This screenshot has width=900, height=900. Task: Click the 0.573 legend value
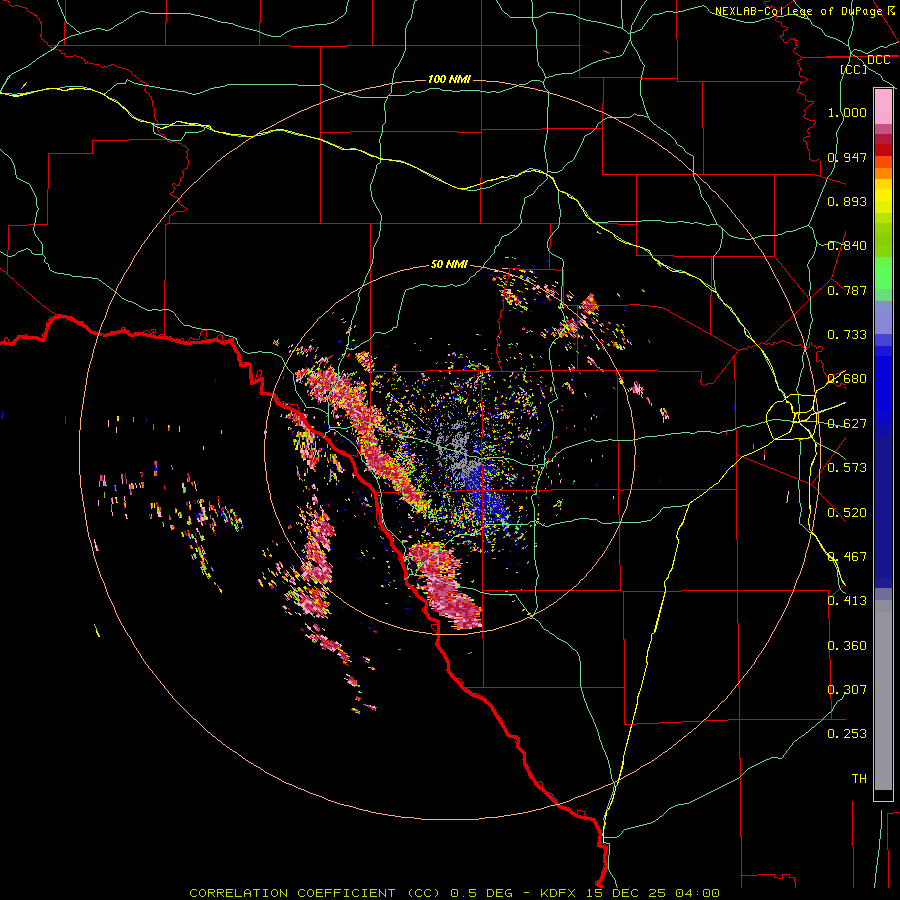847,468
